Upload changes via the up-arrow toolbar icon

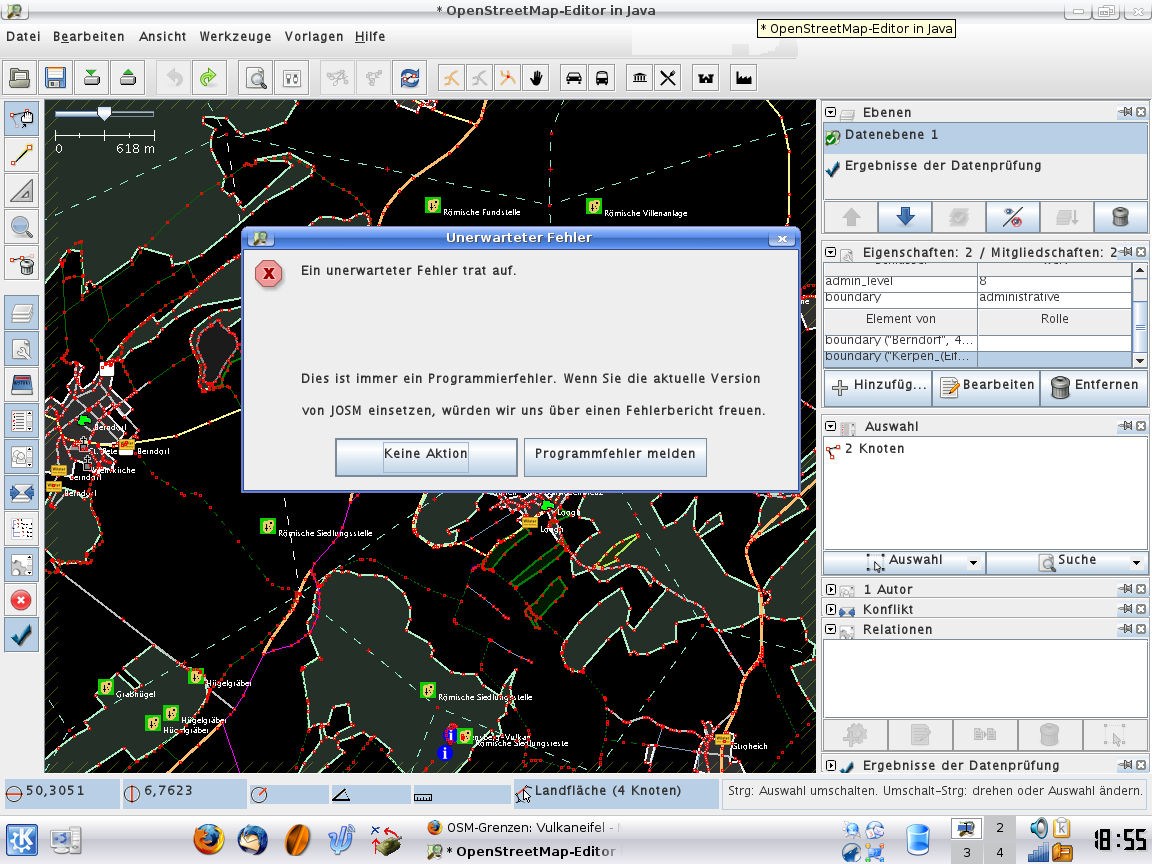point(128,78)
